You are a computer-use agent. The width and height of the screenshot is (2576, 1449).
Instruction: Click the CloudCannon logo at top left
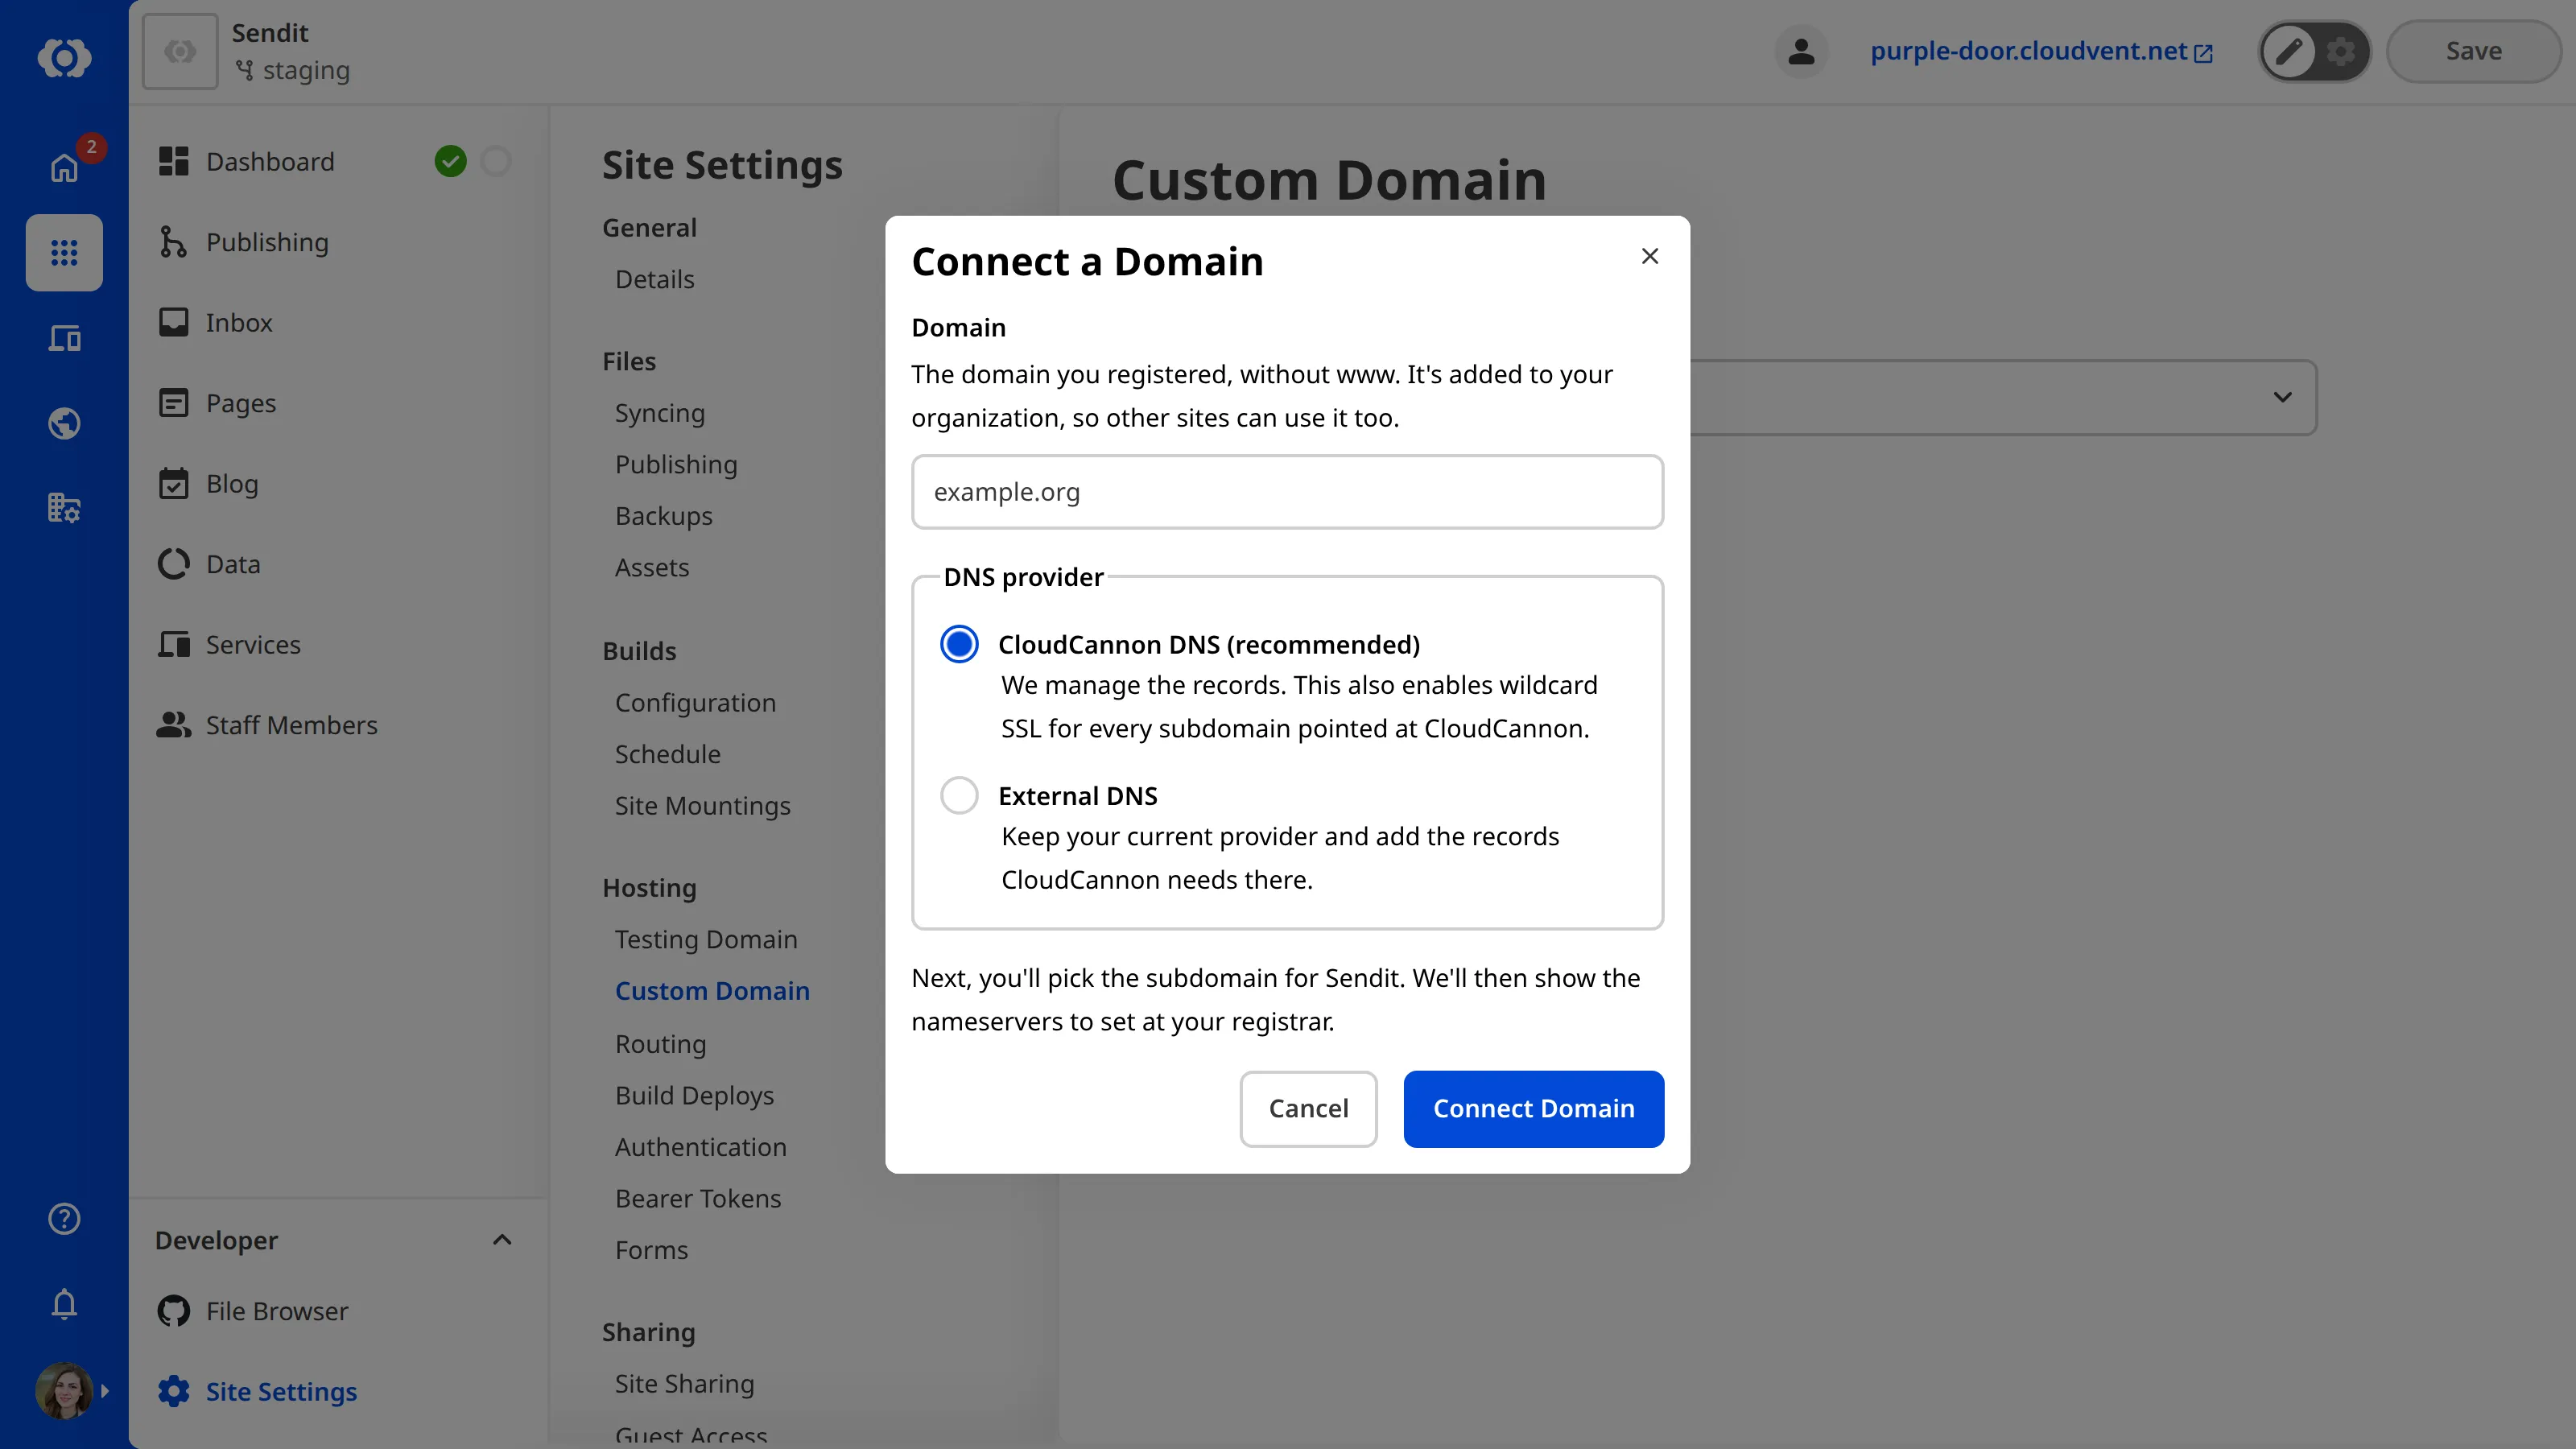(x=64, y=57)
